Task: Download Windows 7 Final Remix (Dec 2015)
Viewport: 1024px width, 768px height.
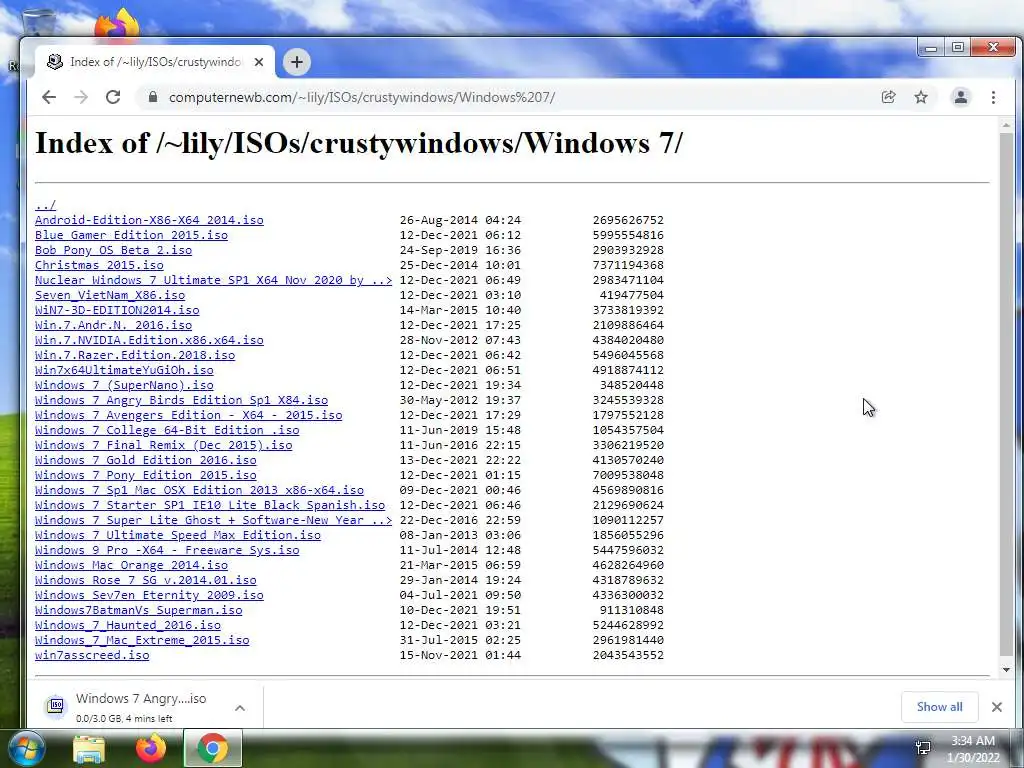Action: tap(164, 445)
